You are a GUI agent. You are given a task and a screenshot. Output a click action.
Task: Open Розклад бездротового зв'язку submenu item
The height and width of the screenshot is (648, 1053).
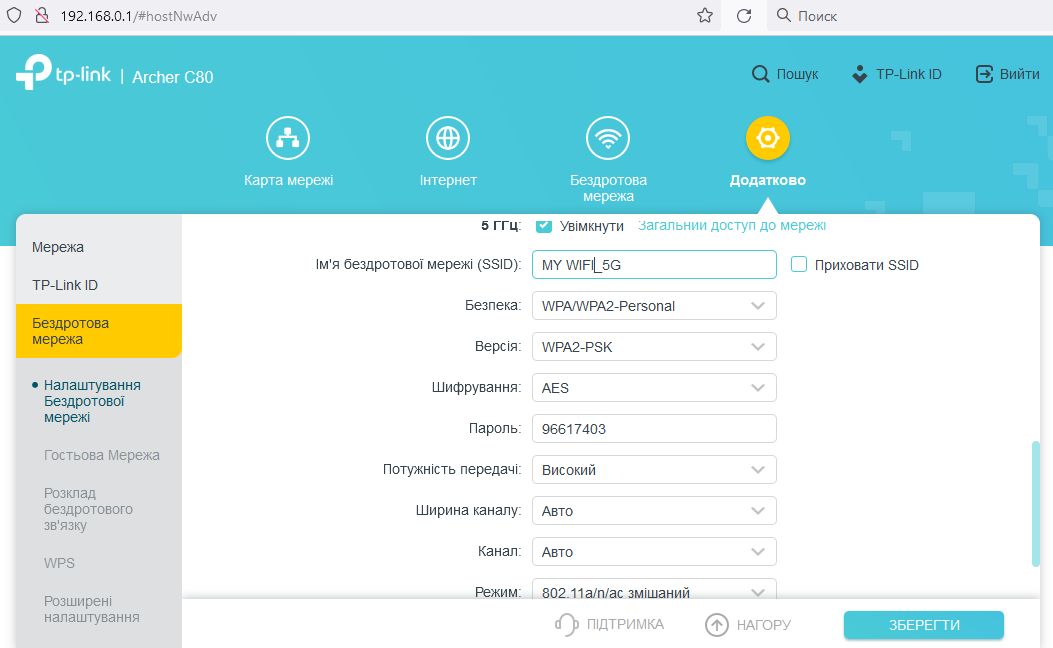pyautogui.click(x=88, y=509)
